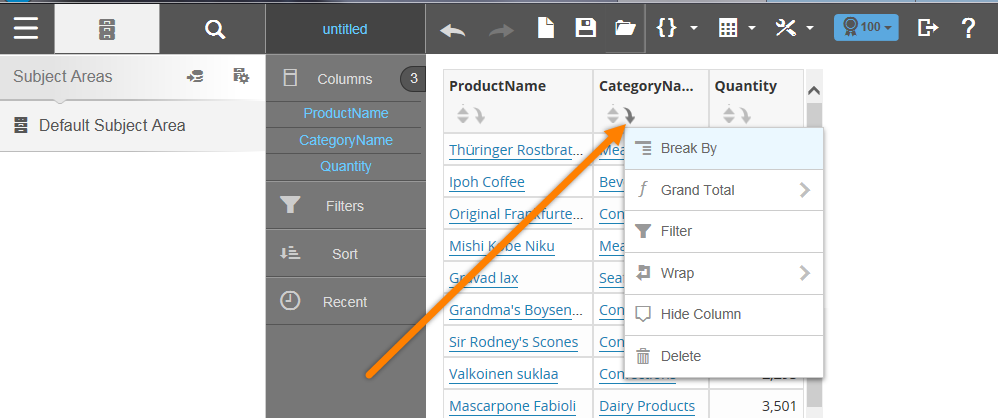Open the tools wrench dropdown
Viewport: 998px width, 418px height.
point(795,28)
